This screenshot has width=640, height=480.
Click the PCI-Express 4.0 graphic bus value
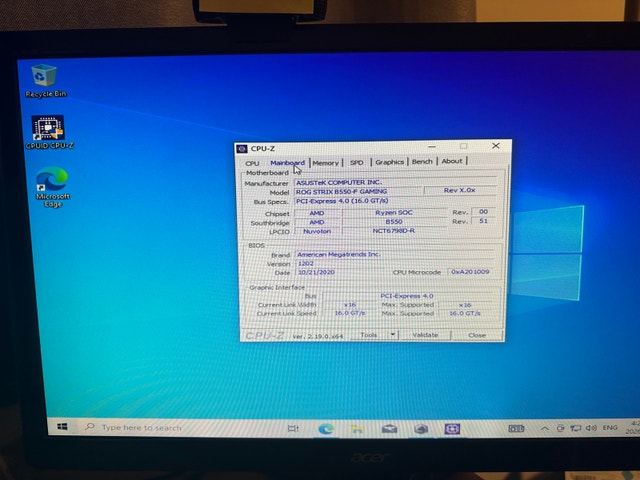407,296
